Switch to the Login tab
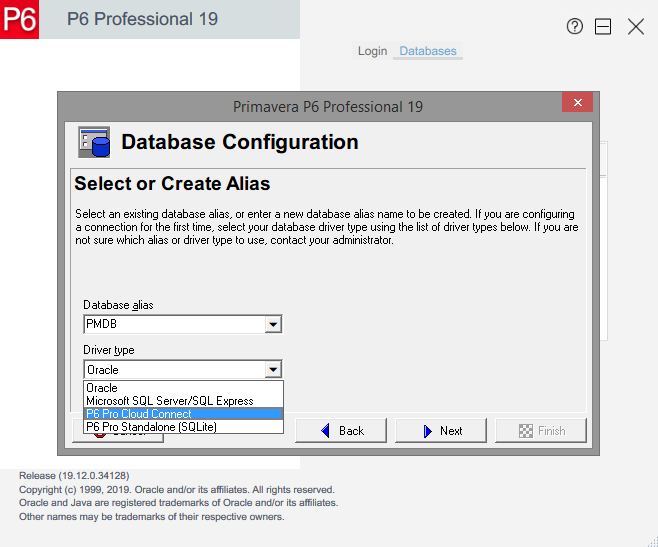The image size is (658, 547). 372,51
